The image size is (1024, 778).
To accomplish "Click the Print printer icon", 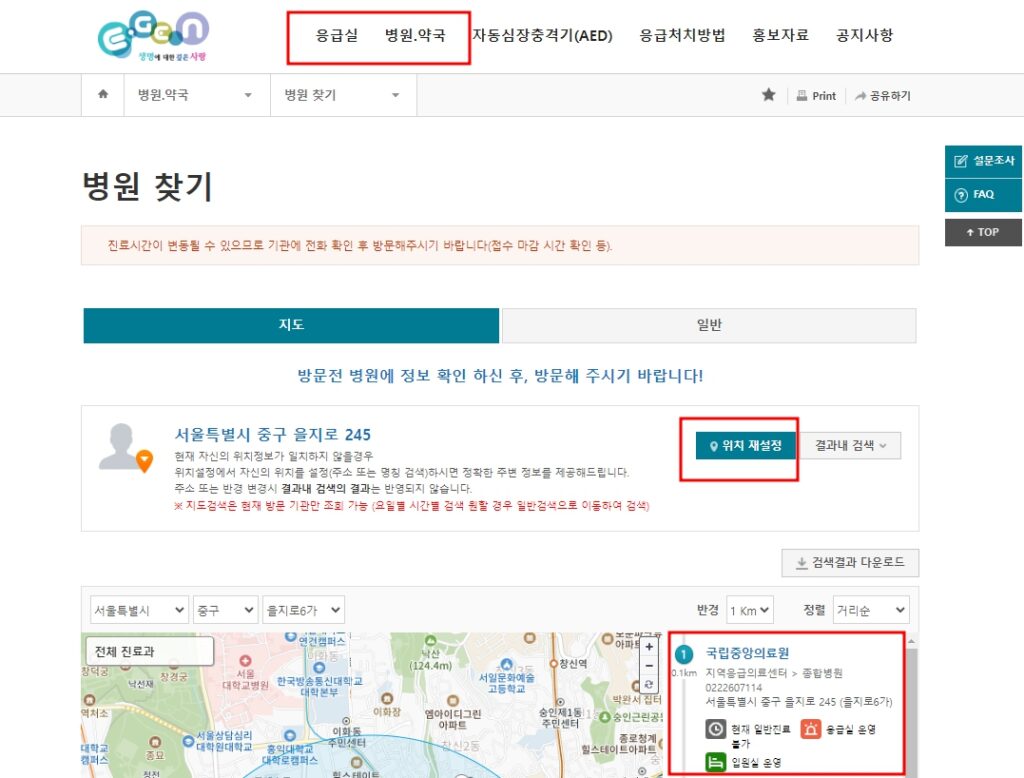I will coord(802,95).
